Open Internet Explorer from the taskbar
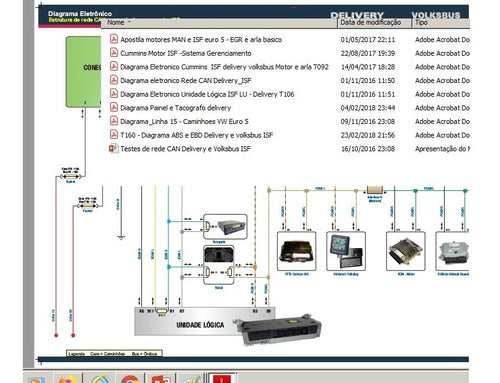The height and width of the screenshot is (383, 500). pyautogui.click(x=100, y=379)
